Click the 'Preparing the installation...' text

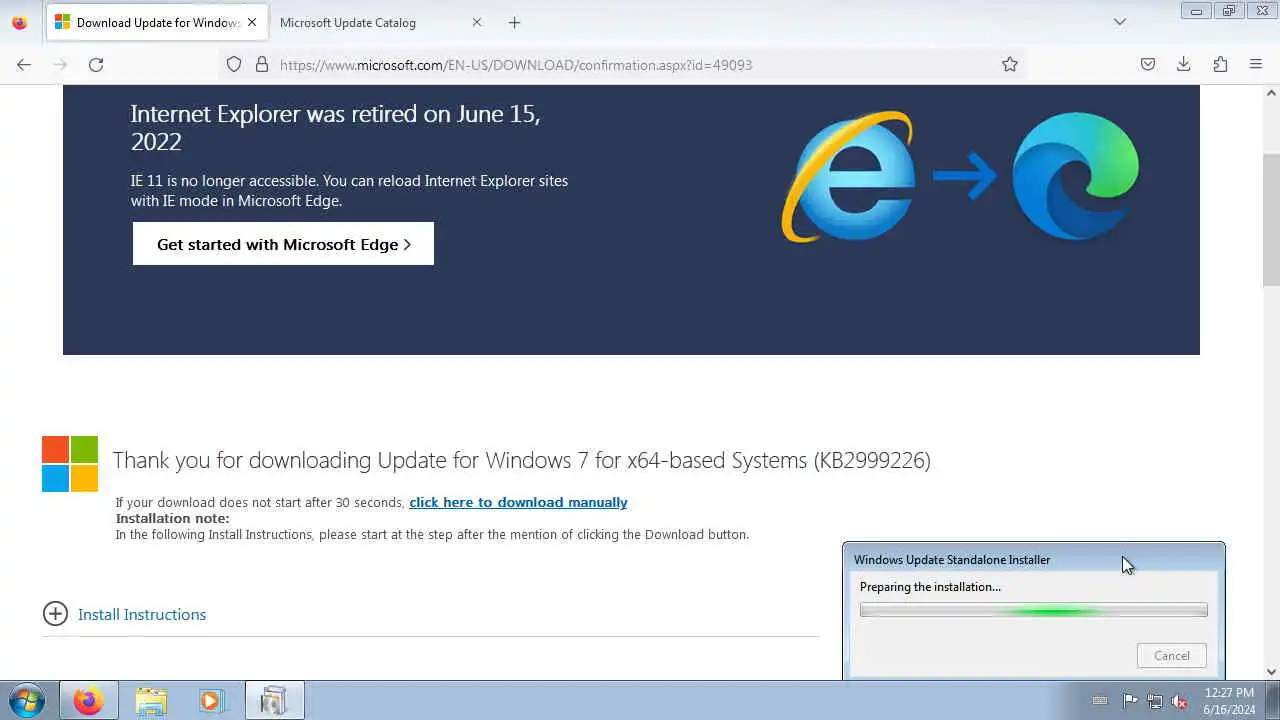[930, 587]
